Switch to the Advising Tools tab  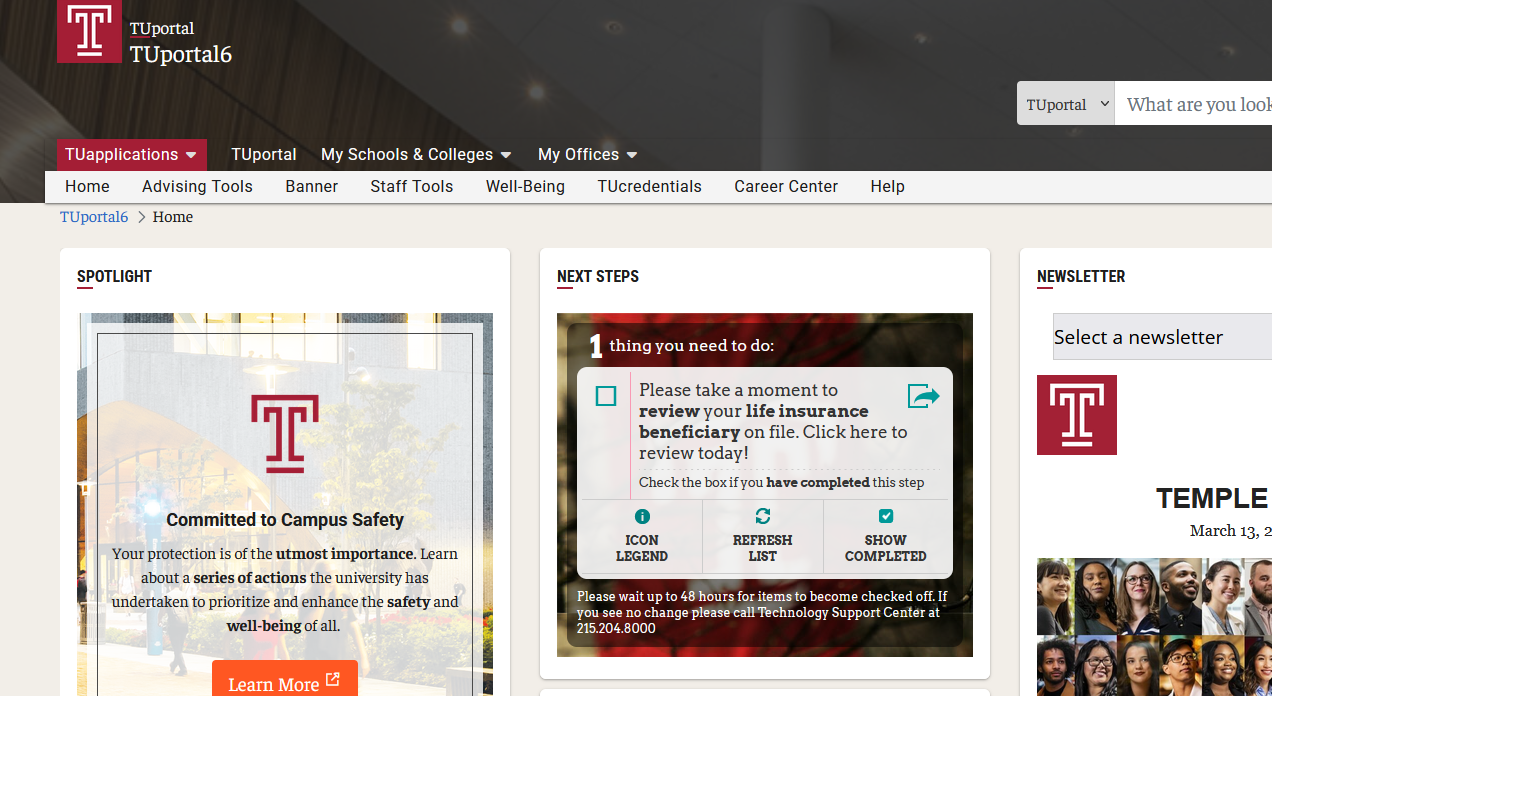coord(197,186)
